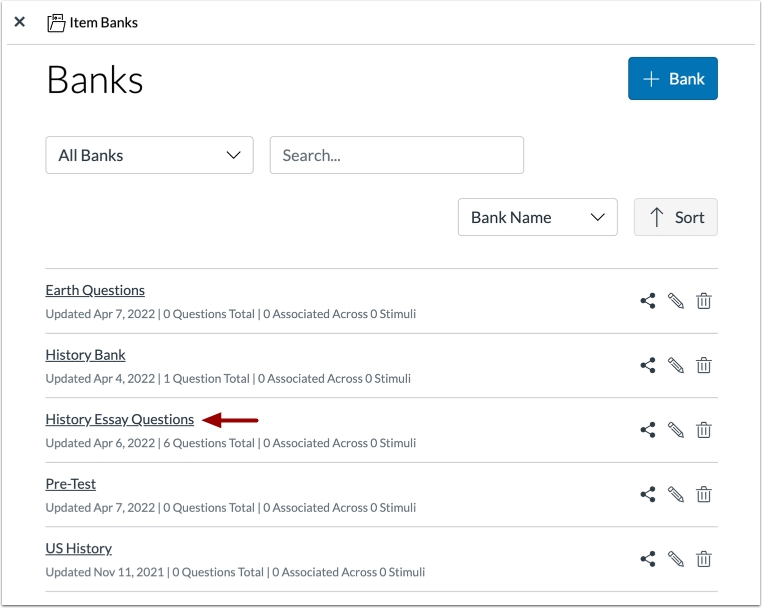Open the History Essay Questions bank

[119, 420]
